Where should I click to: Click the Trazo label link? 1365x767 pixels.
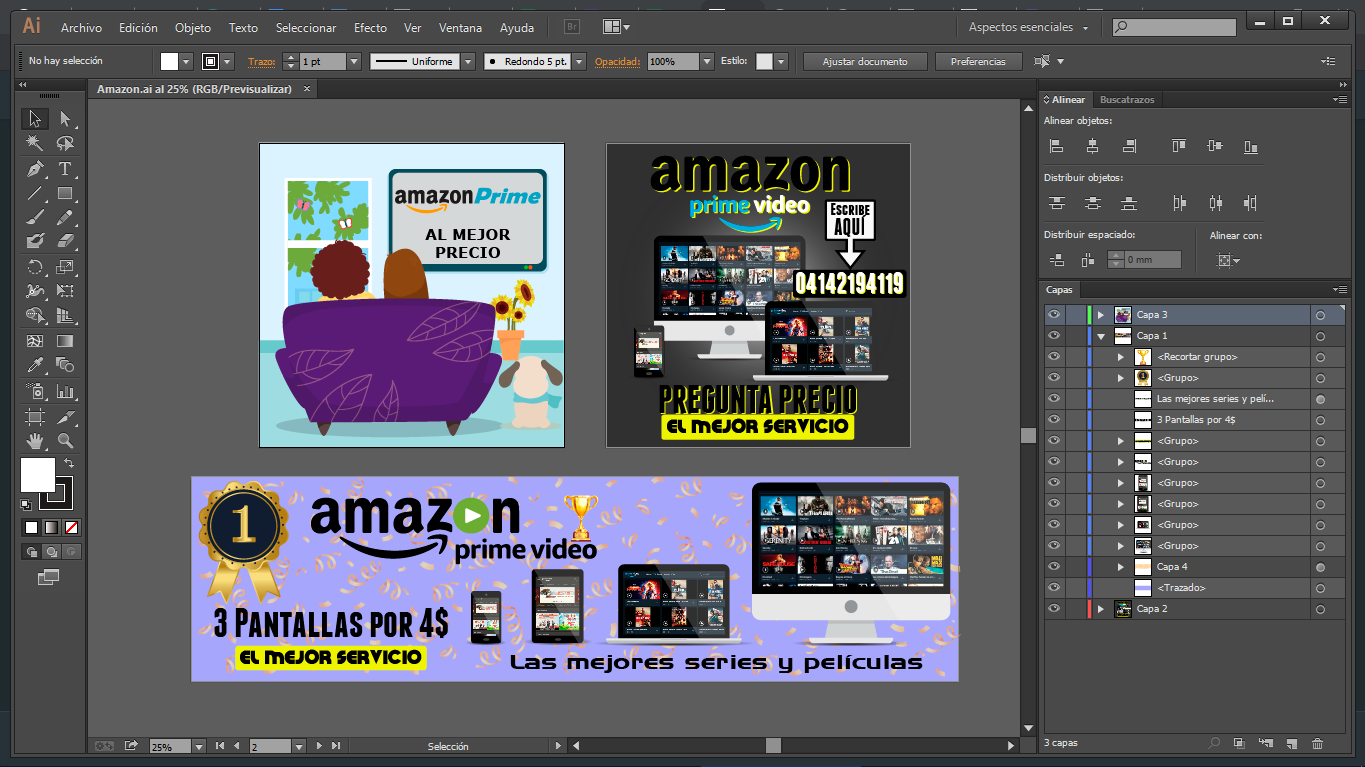point(262,62)
